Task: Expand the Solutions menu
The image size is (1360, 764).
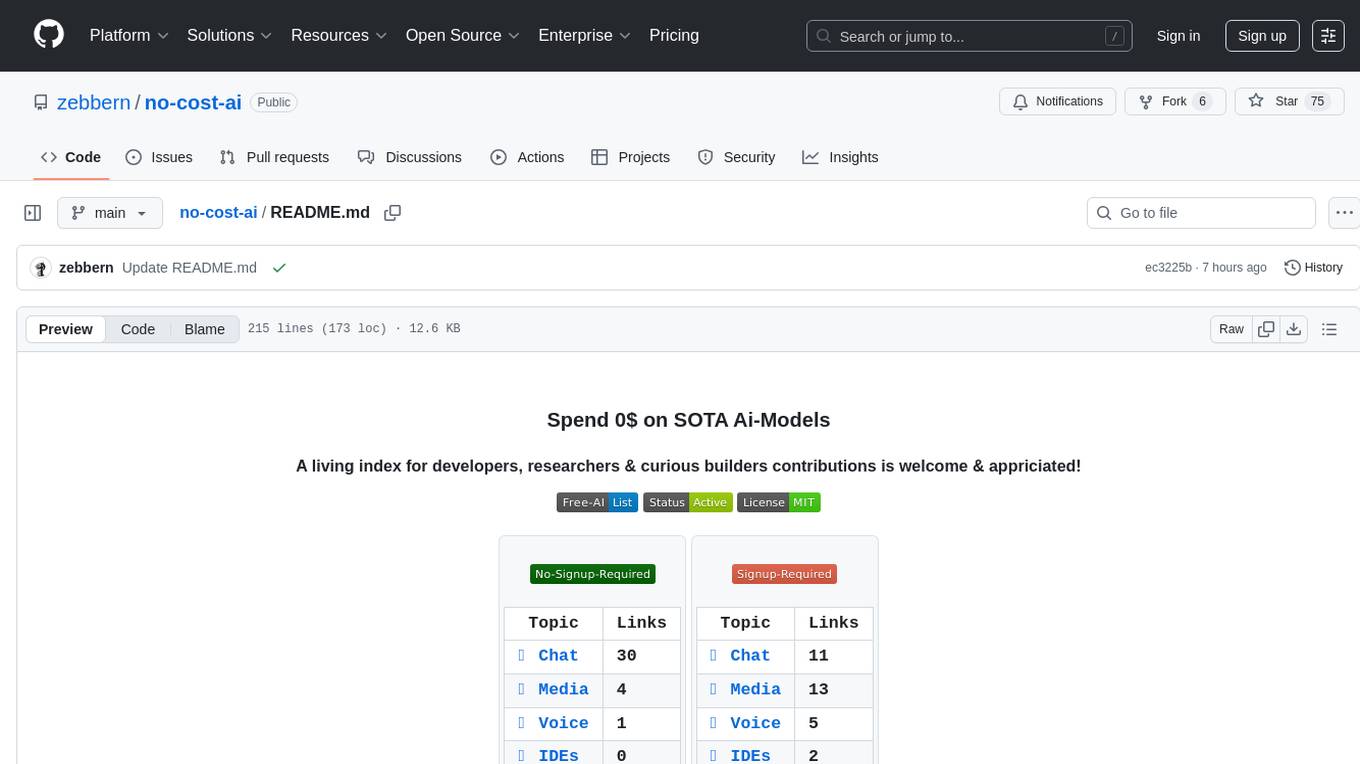Action: (230, 35)
